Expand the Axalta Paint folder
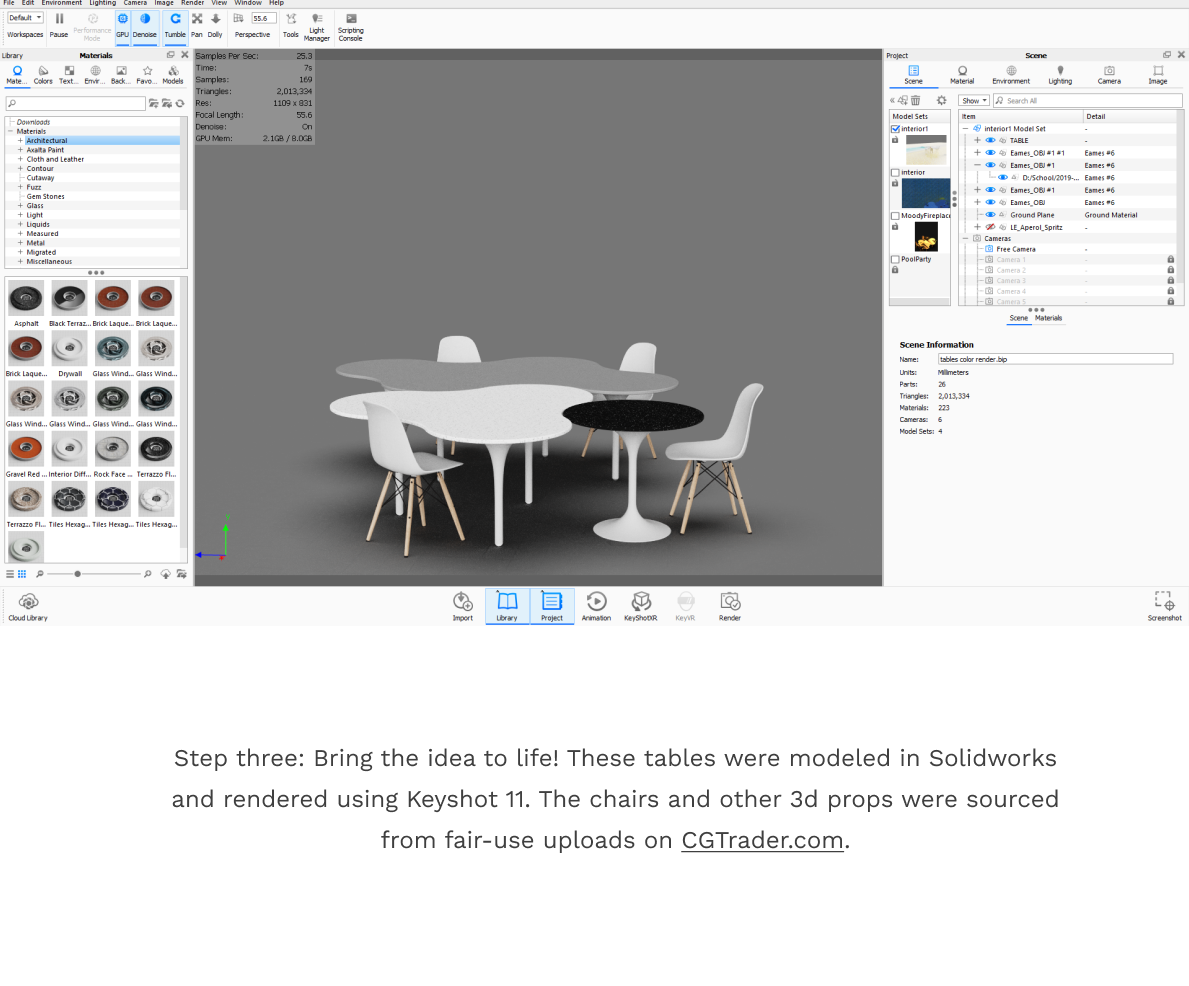 tap(20, 150)
